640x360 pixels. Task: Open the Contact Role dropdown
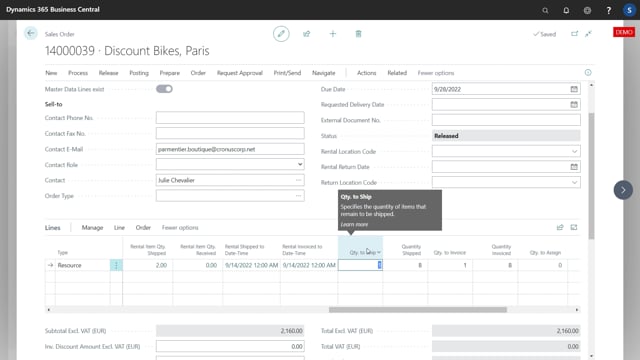(300, 164)
